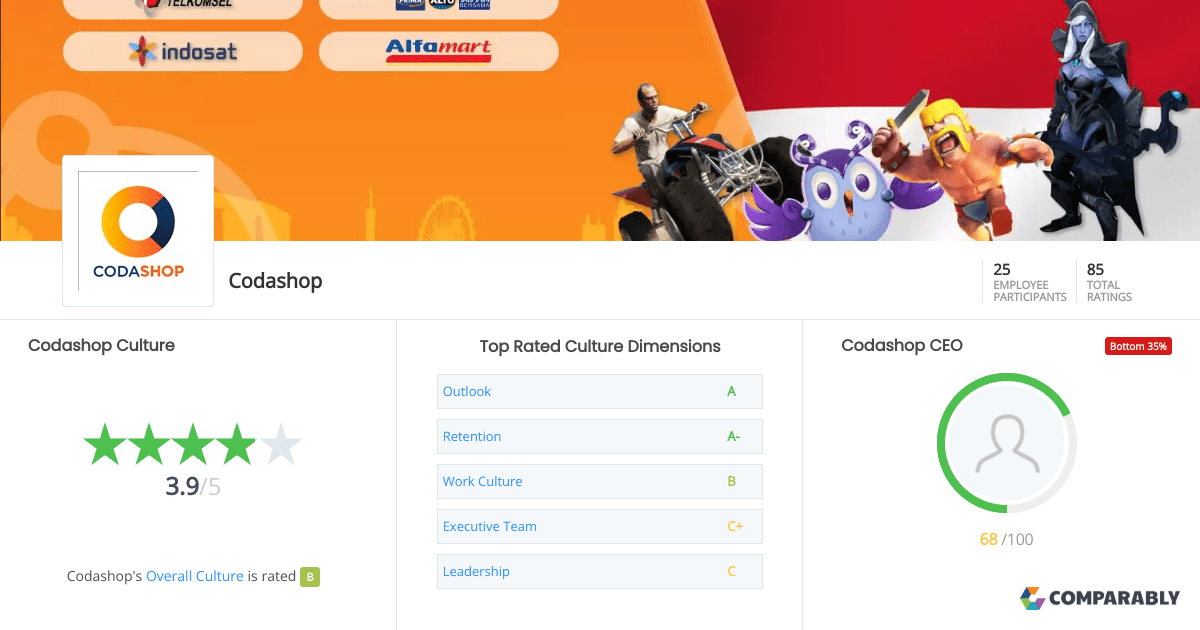Image resolution: width=1200 pixels, height=630 pixels.
Task: Select the Leadership dimension row
Action: (600, 571)
